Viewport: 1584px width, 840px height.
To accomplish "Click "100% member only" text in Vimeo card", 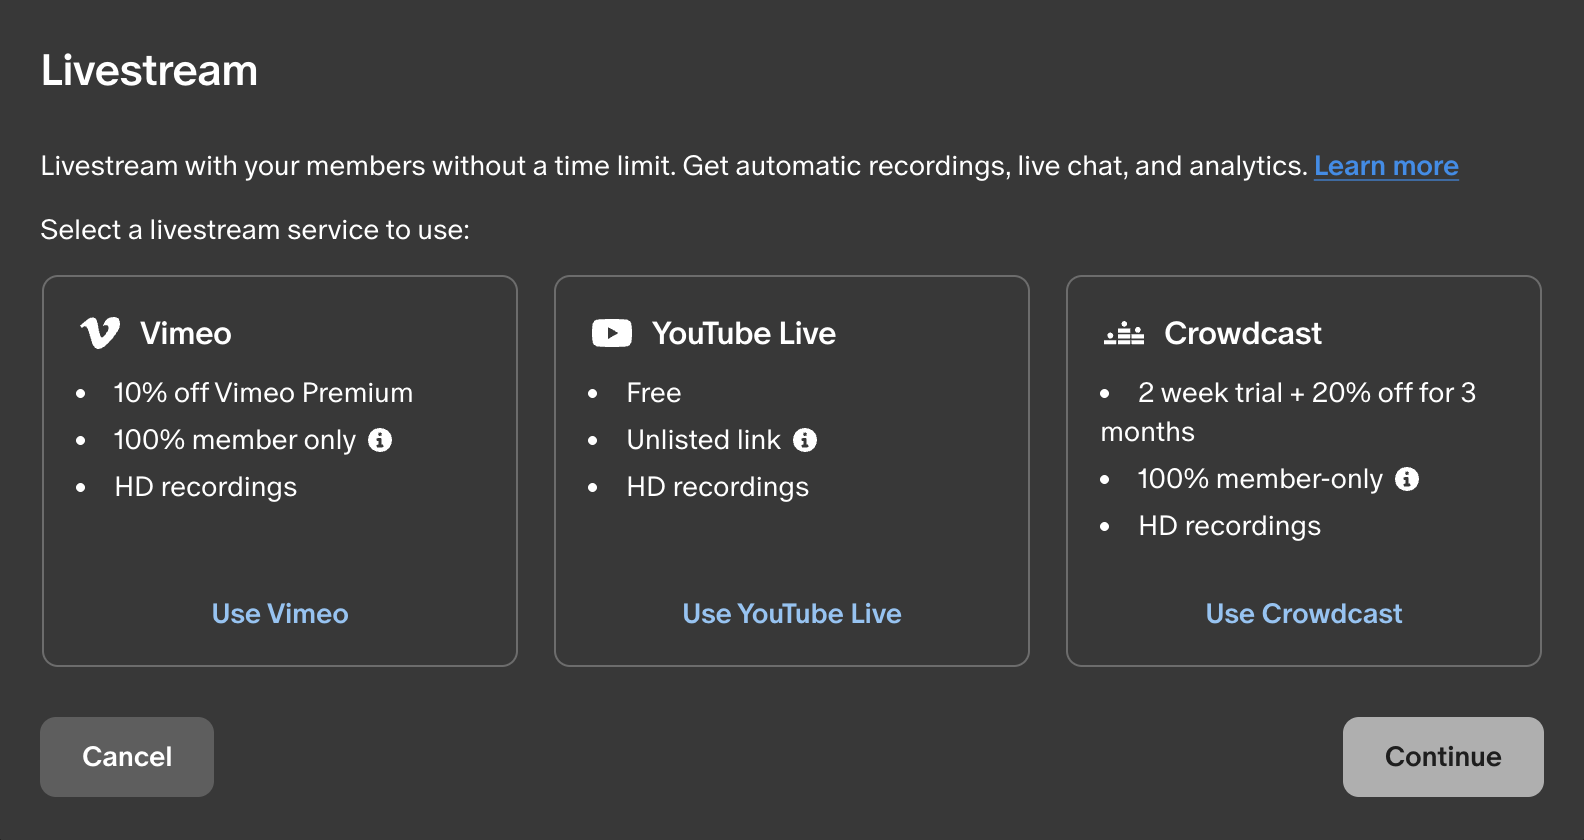I will (x=235, y=440).
